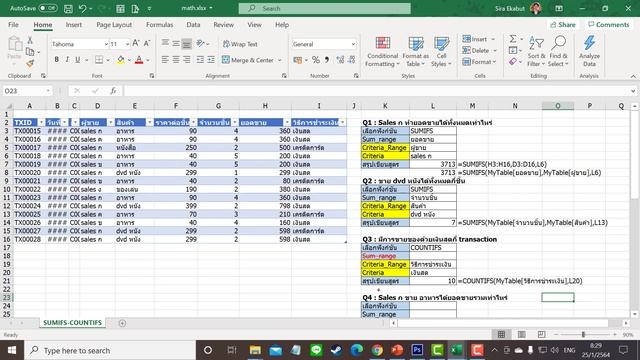Click the Search box in title bar
The height and width of the screenshot is (360, 640).
[324, 8]
